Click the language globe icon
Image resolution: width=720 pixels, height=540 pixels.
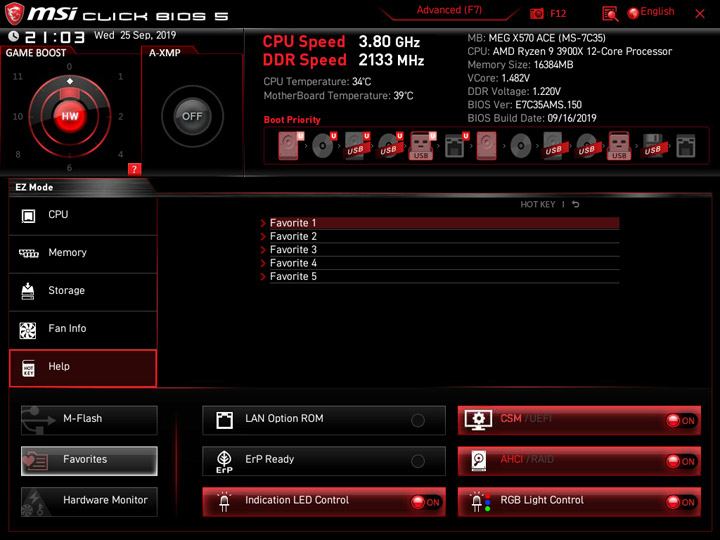[x=633, y=13]
